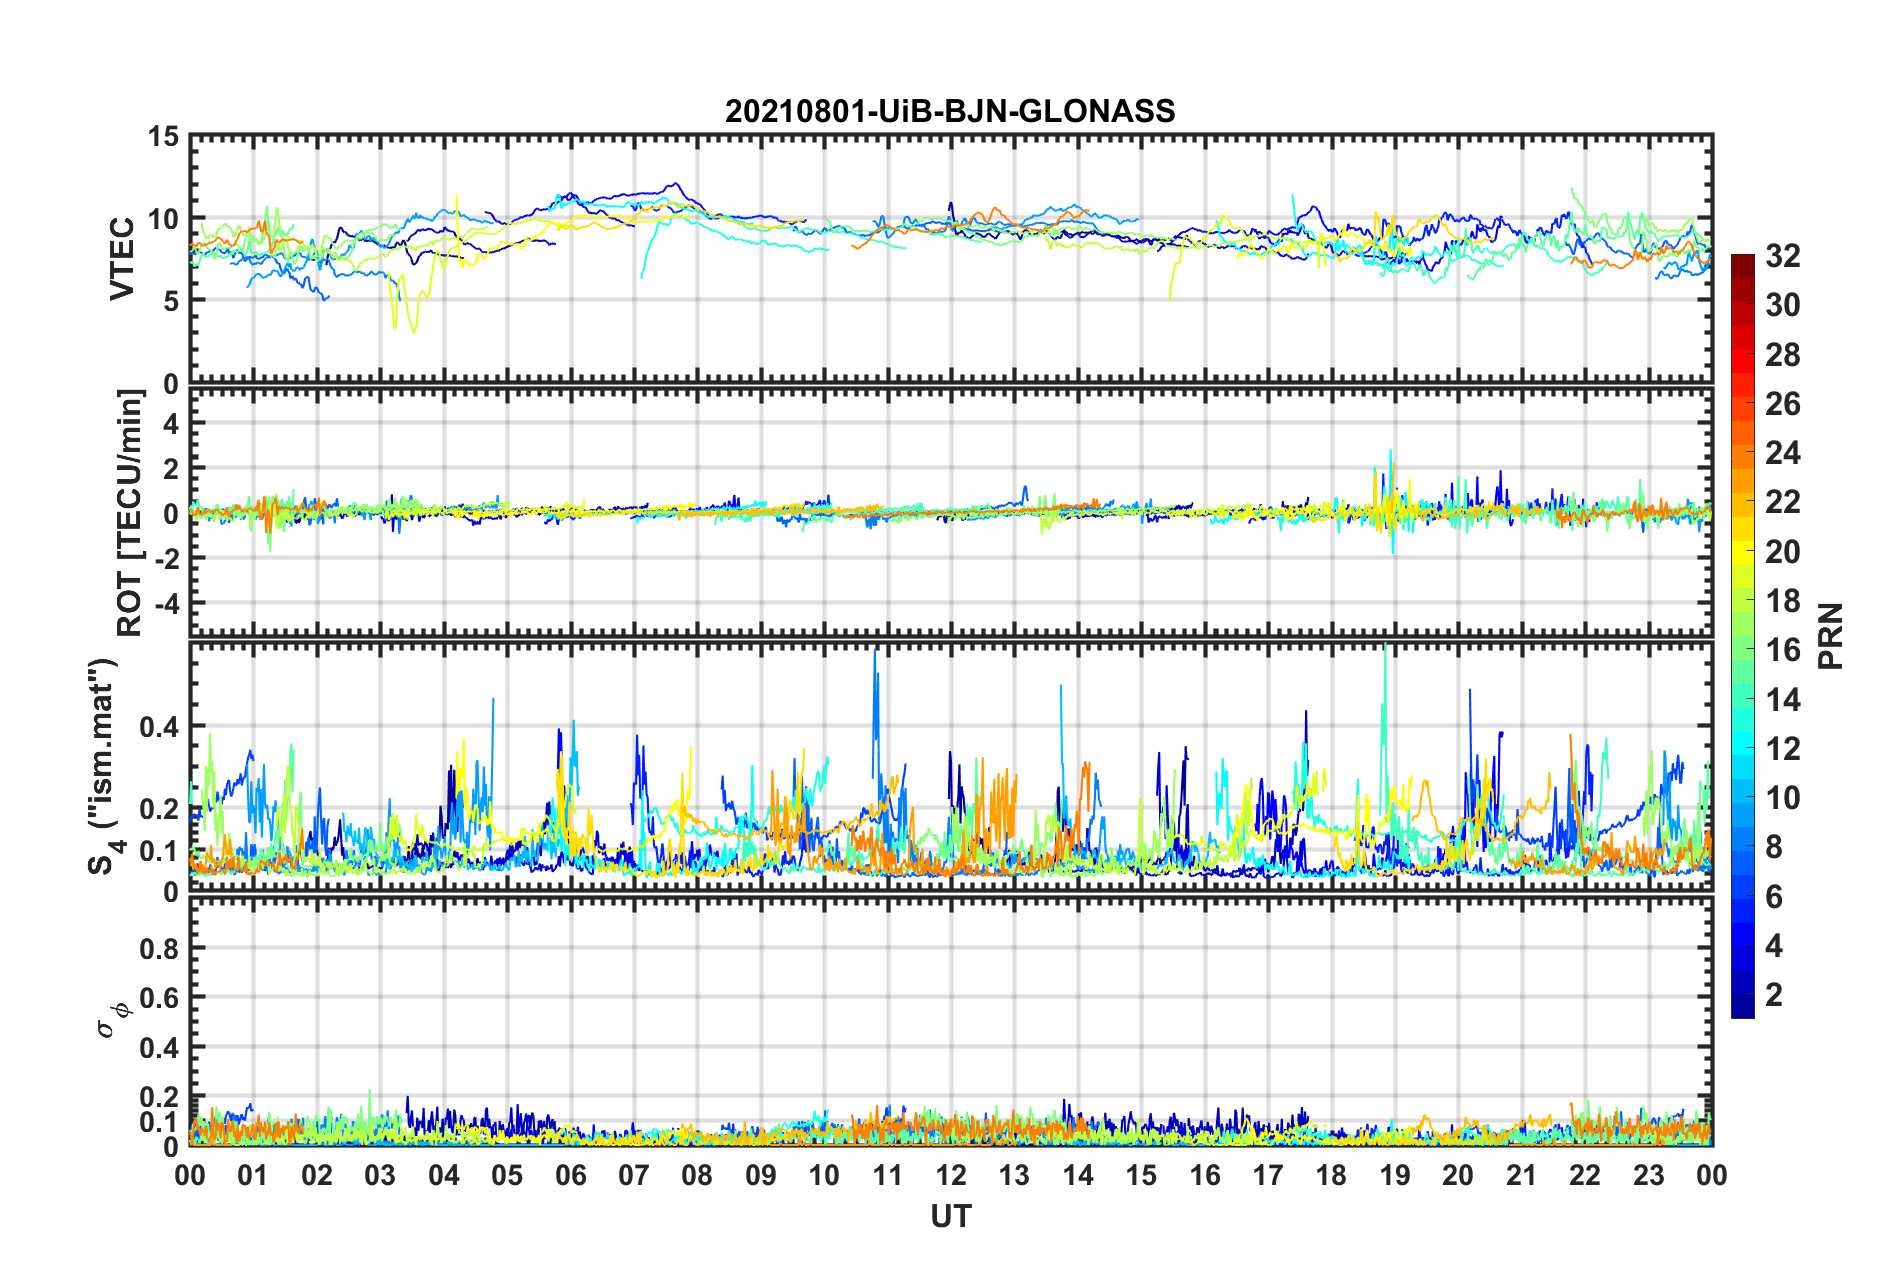Click VTEC axis tick label 15
The width and height of the screenshot is (1902, 1272).
[163, 136]
